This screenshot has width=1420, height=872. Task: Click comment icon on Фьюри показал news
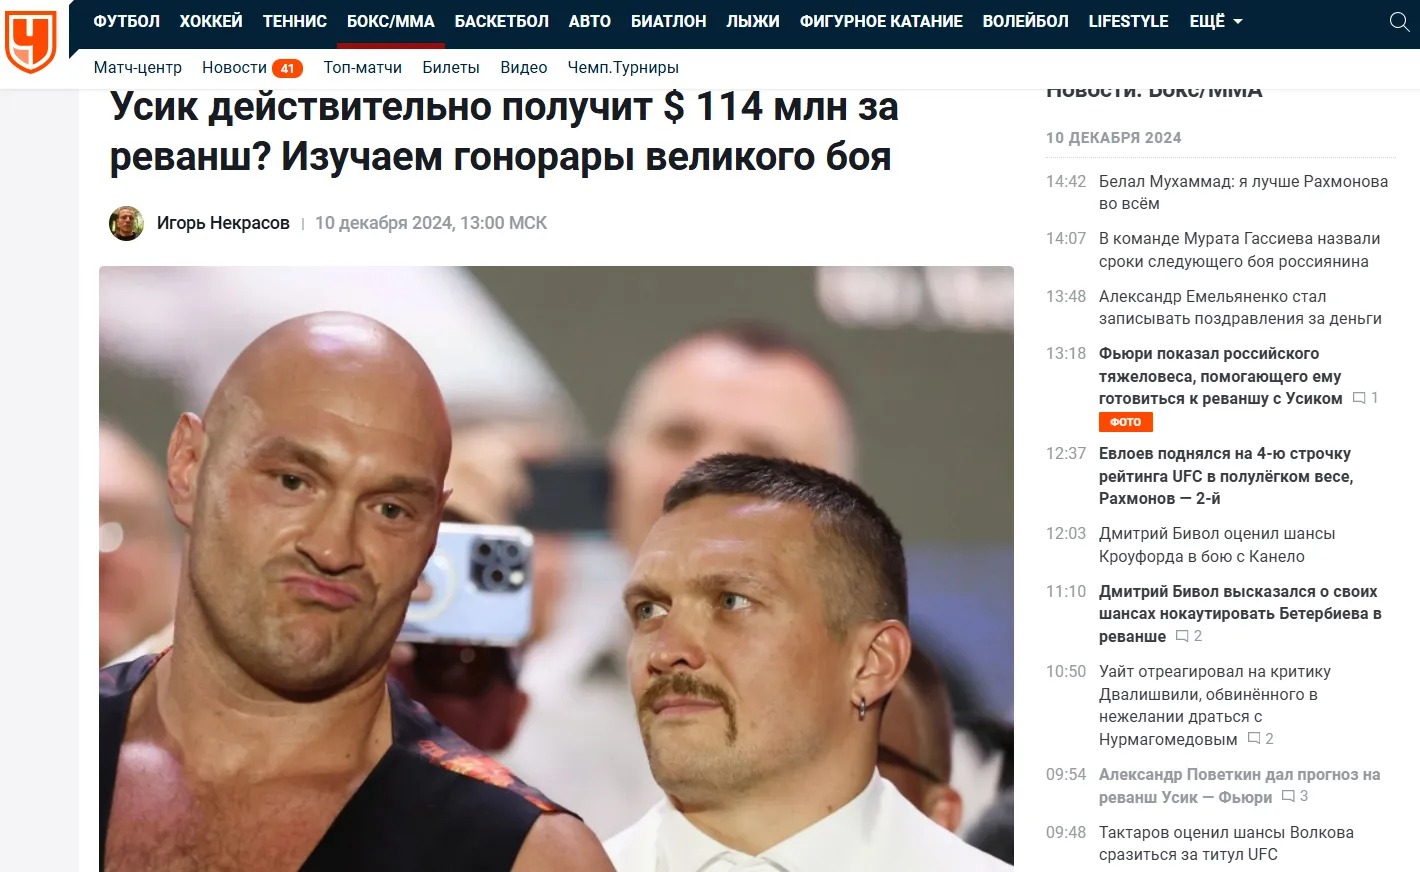(x=1359, y=398)
